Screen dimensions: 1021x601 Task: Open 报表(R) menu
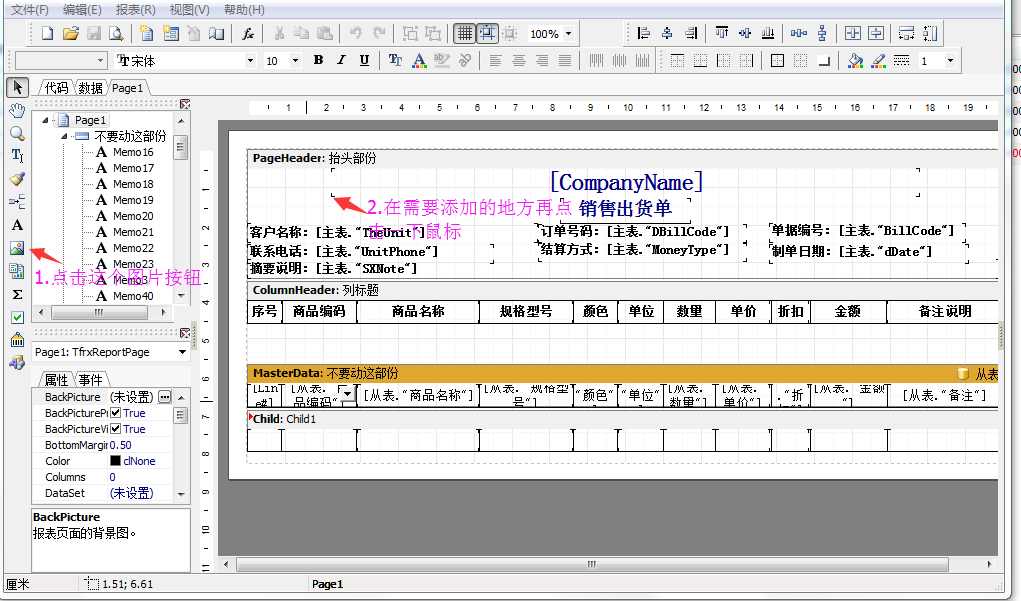[135, 9]
